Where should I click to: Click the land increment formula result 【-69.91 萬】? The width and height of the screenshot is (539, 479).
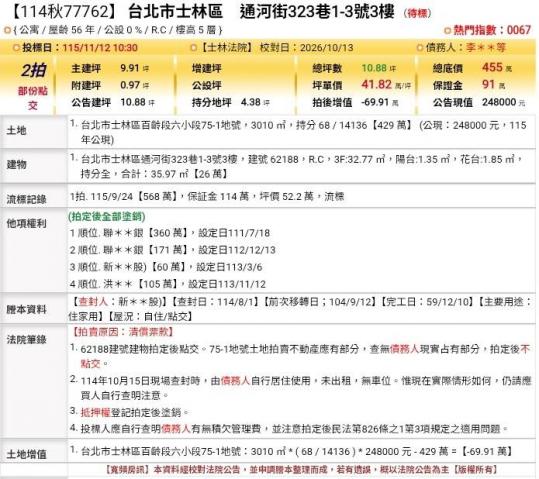487,451
